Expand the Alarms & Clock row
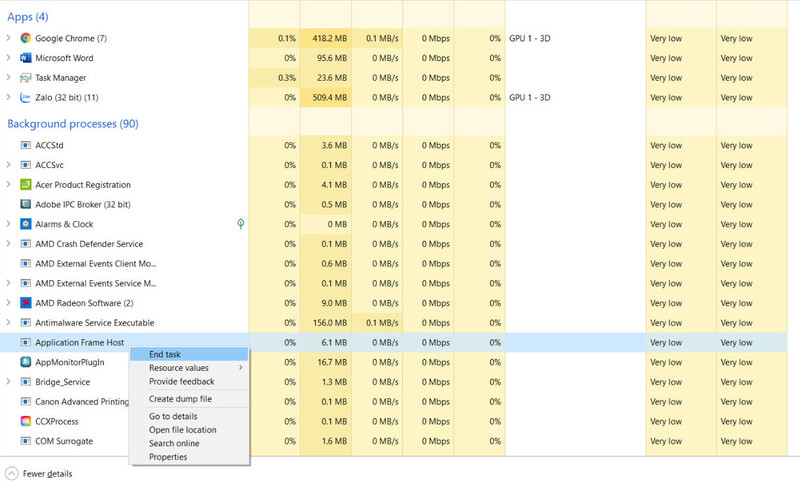 pyautogui.click(x=8, y=223)
